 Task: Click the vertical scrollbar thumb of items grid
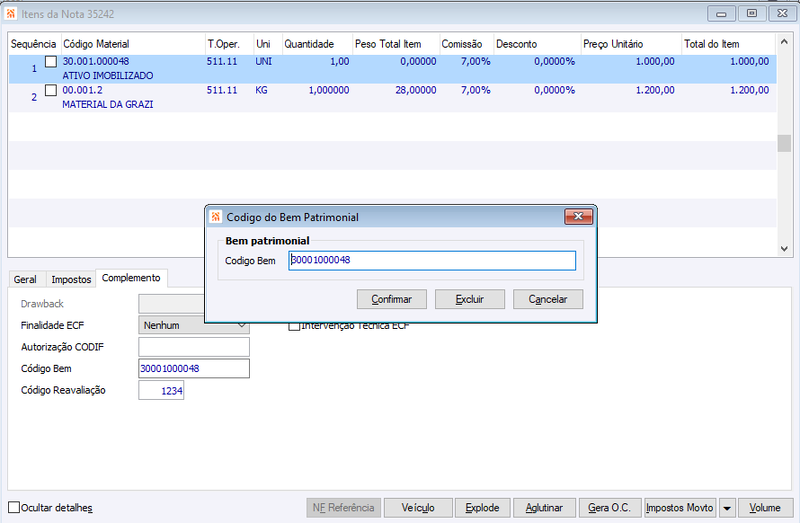(784, 143)
